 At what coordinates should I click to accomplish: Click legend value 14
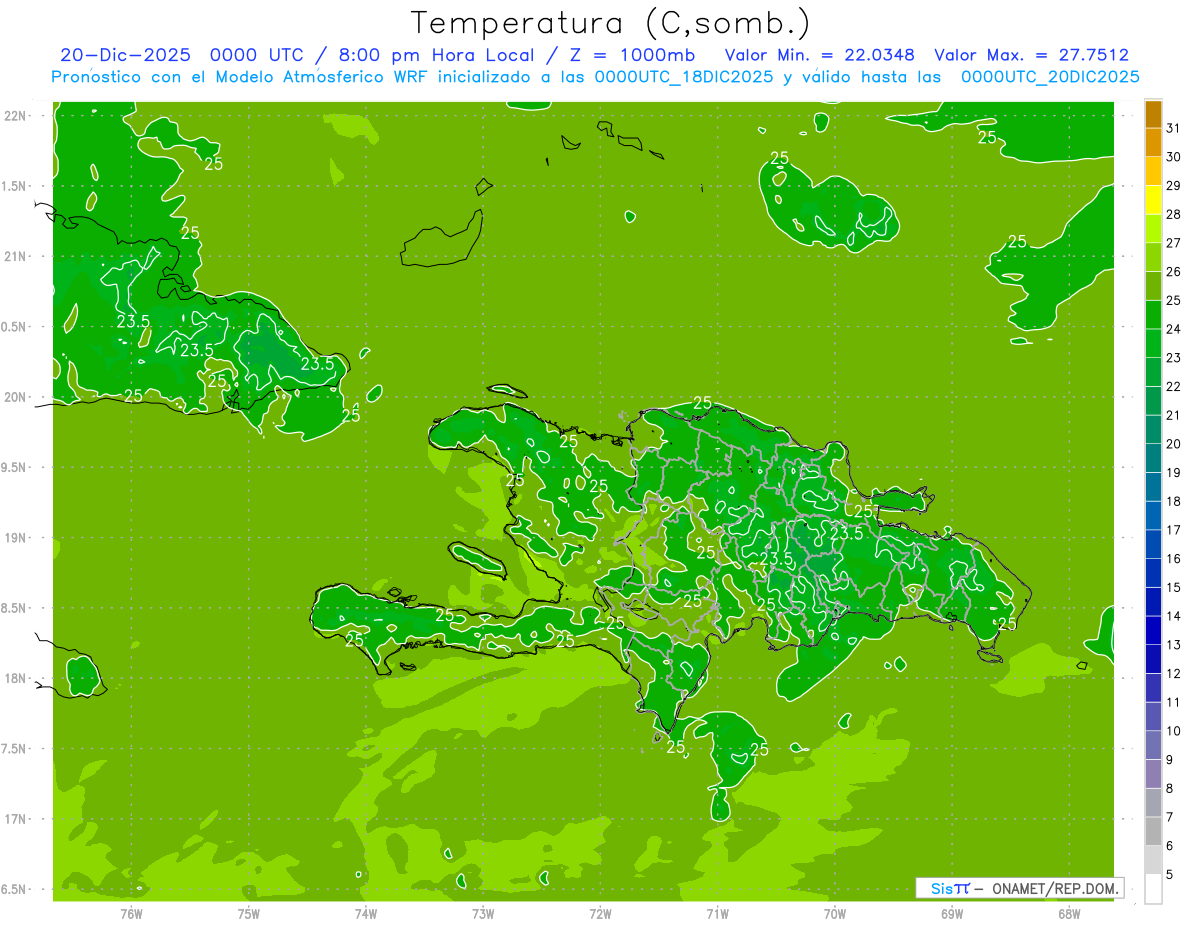click(1173, 616)
